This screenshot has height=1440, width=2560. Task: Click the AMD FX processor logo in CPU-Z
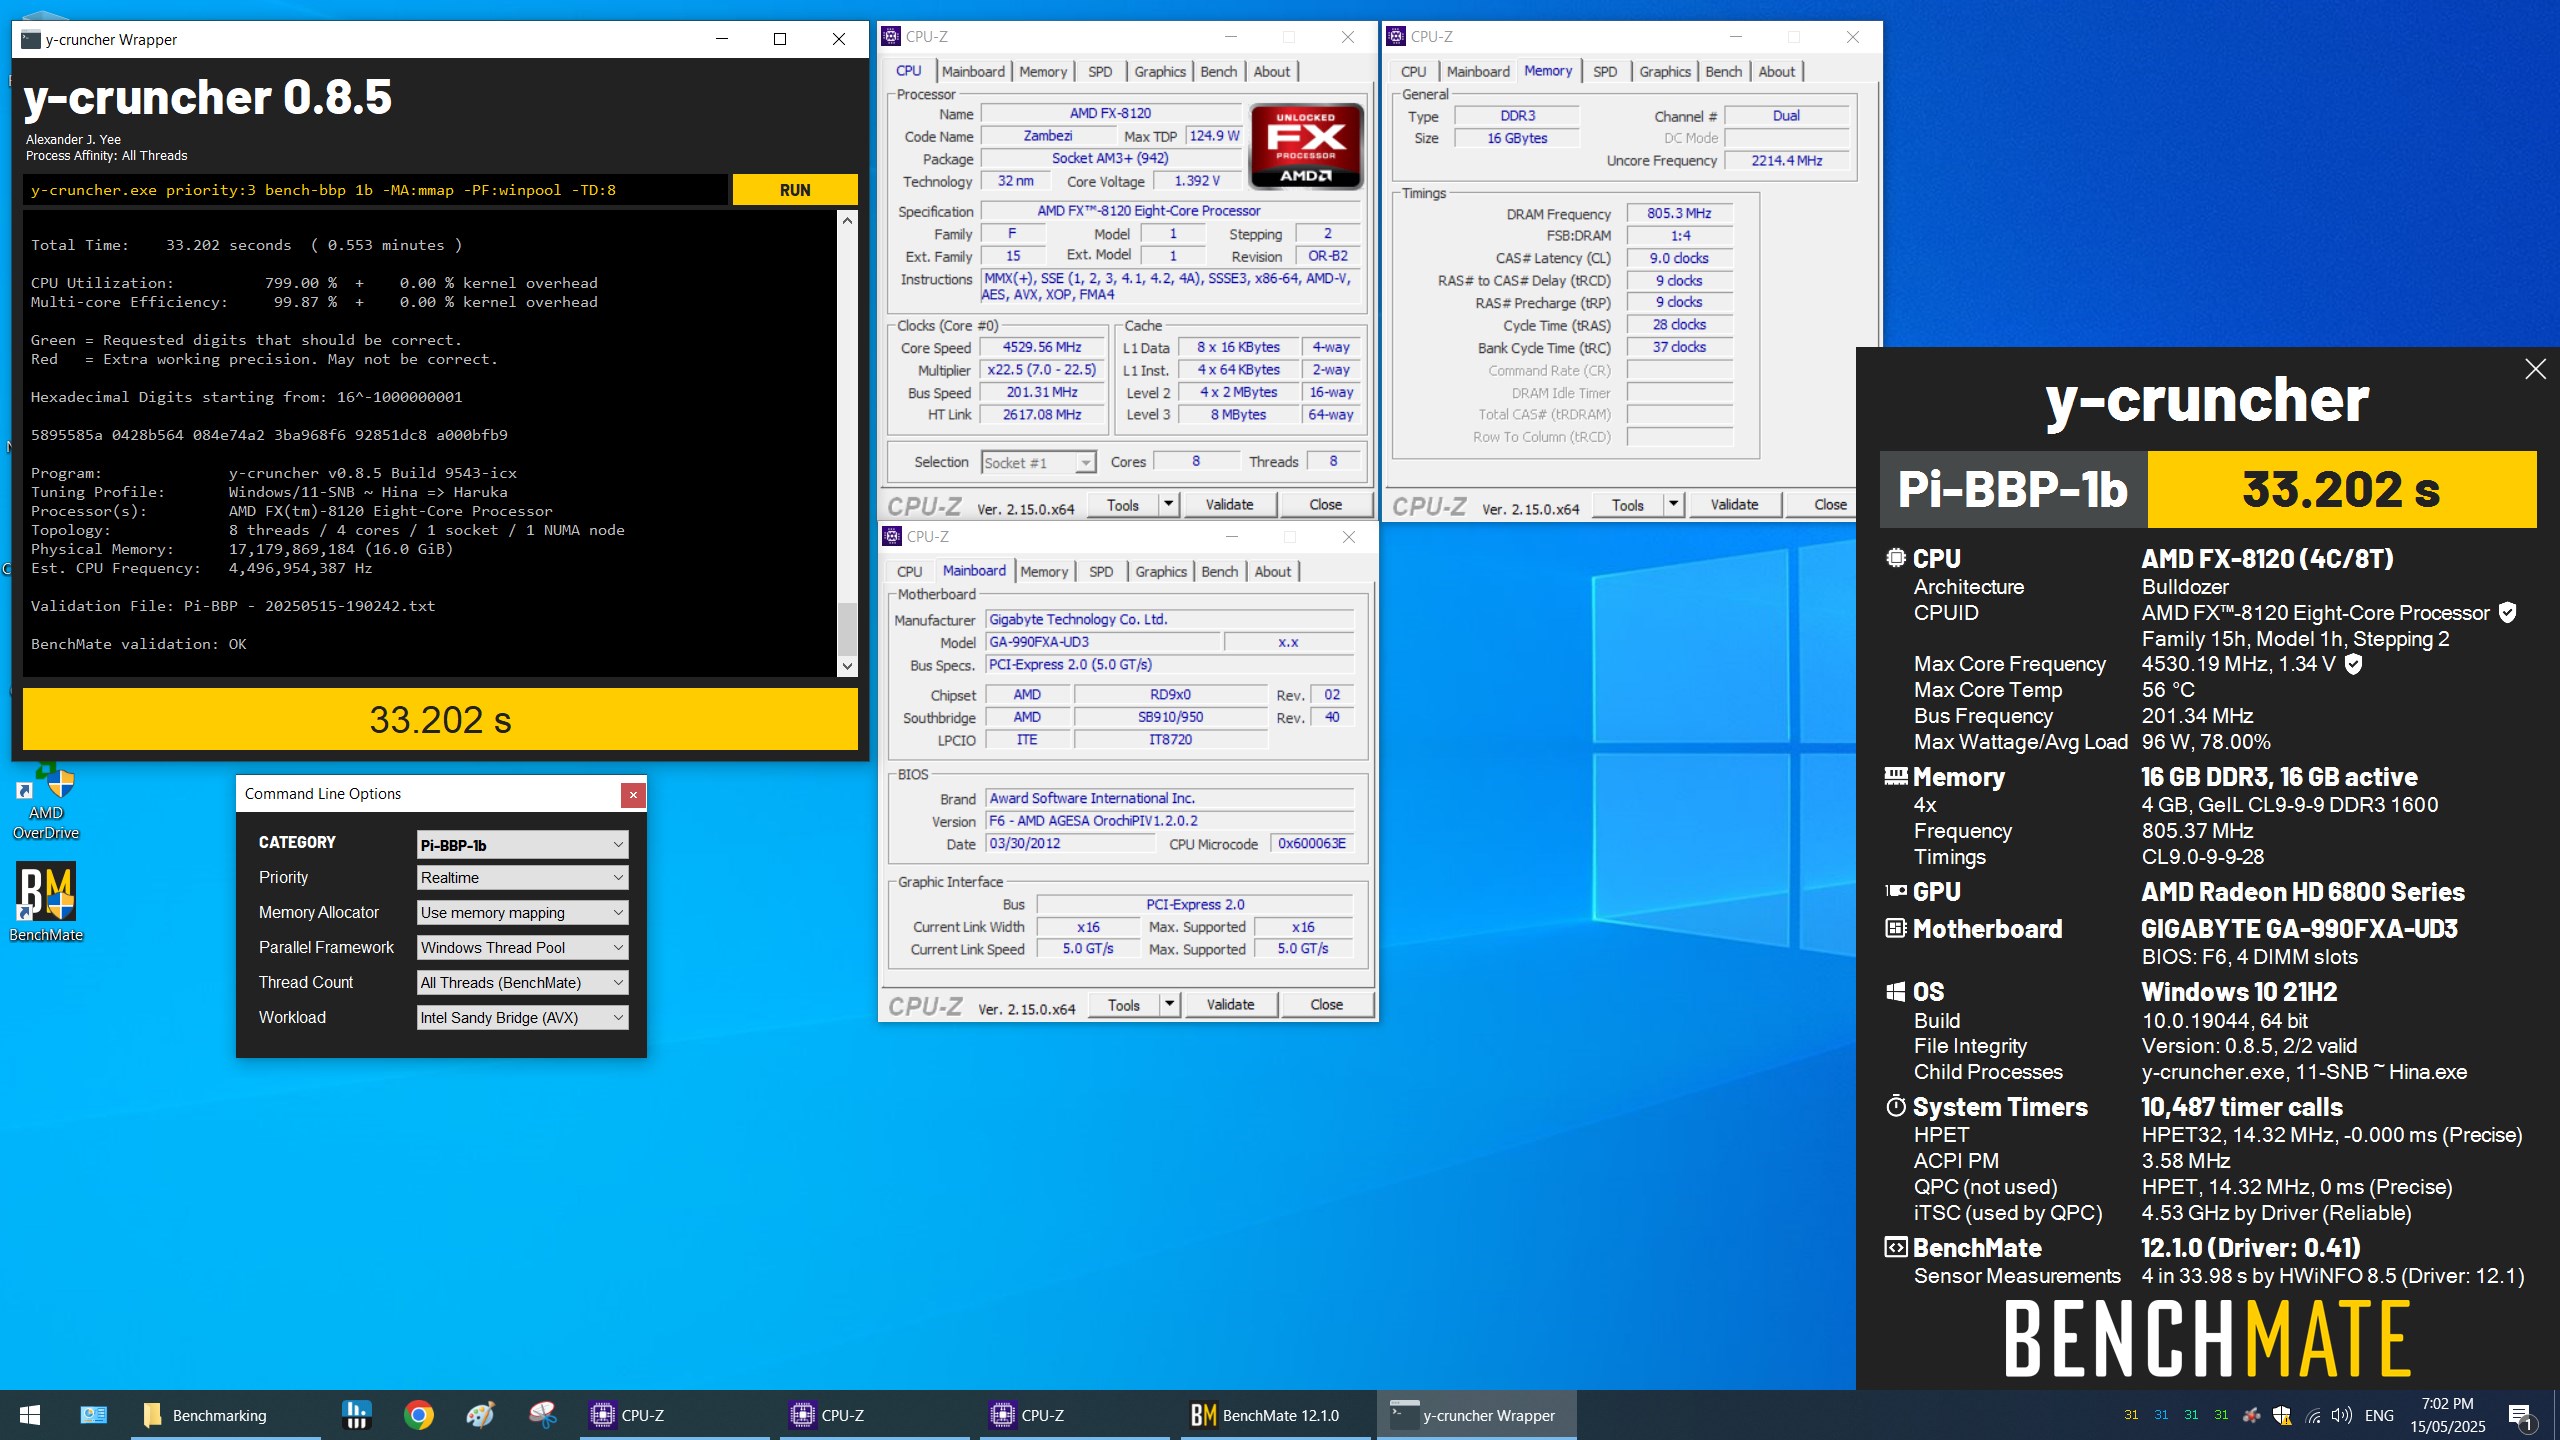pos(1306,146)
